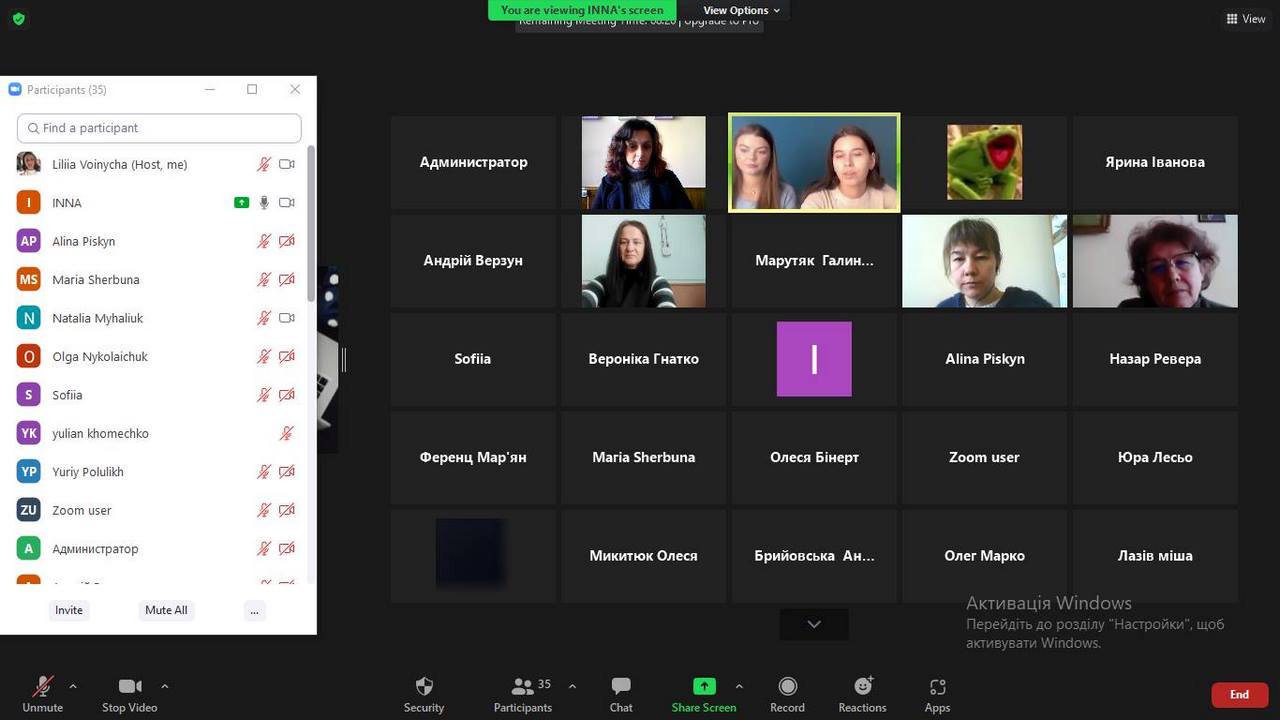Open the Chat icon
Image resolution: width=1280 pixels, height=720 pixels.
click(x=621, y=686)
